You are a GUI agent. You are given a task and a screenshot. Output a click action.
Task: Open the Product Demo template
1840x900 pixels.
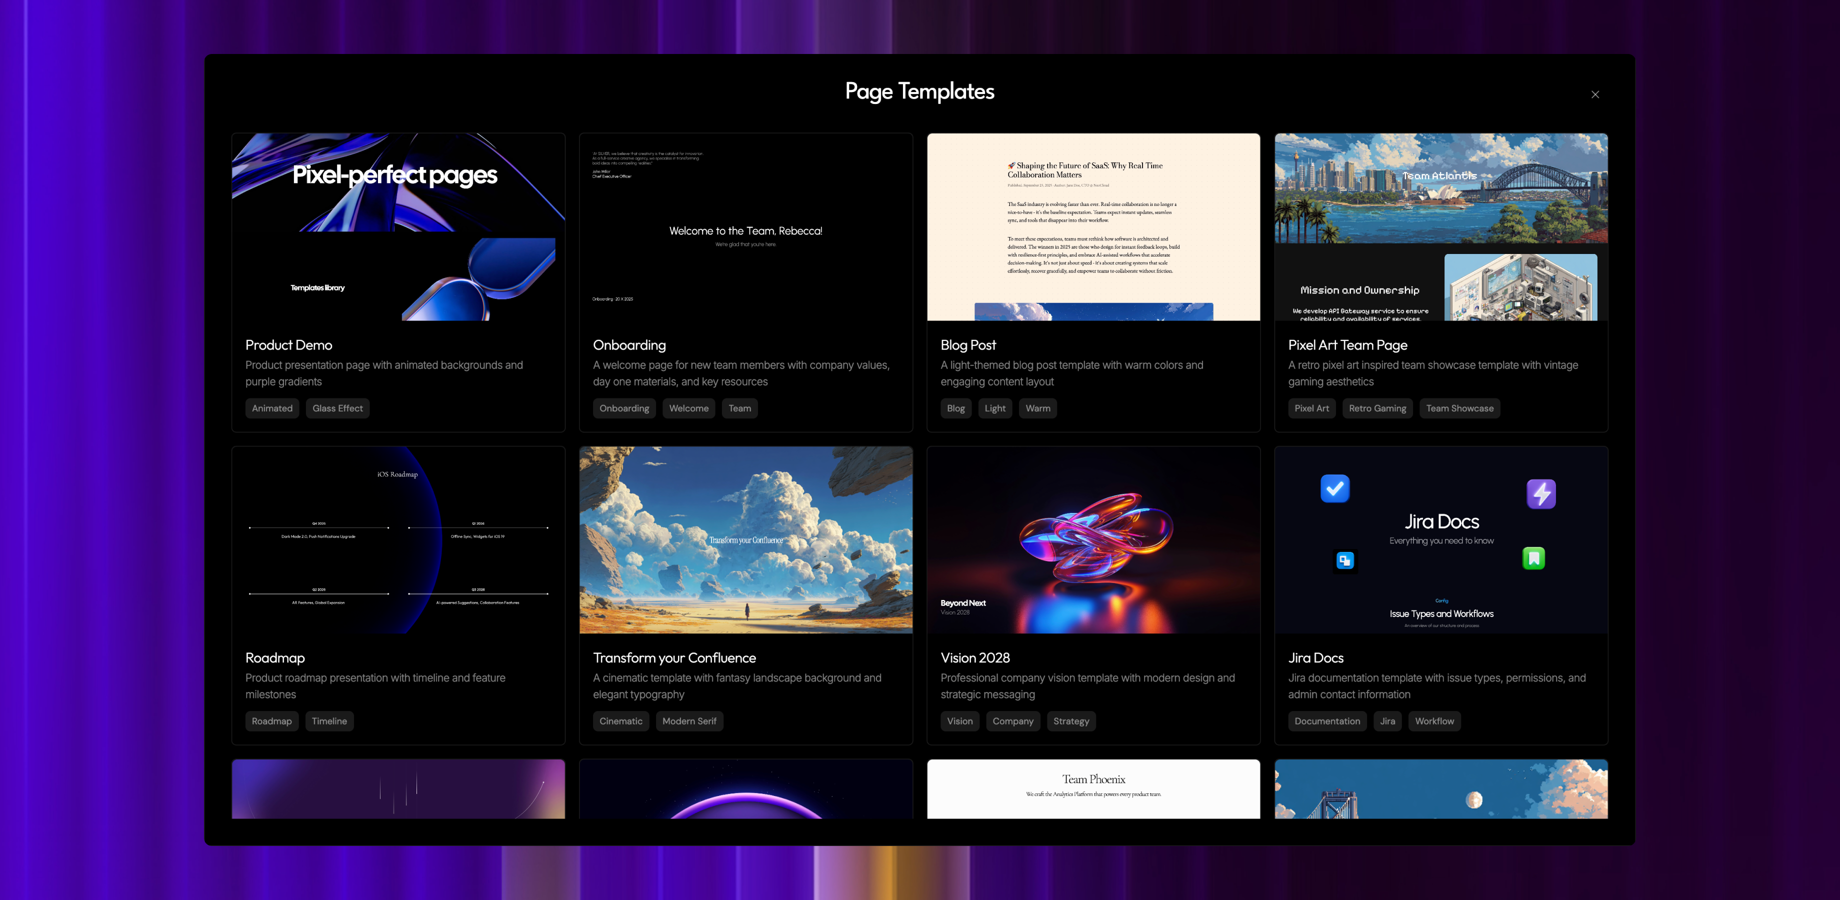point(397,227)
